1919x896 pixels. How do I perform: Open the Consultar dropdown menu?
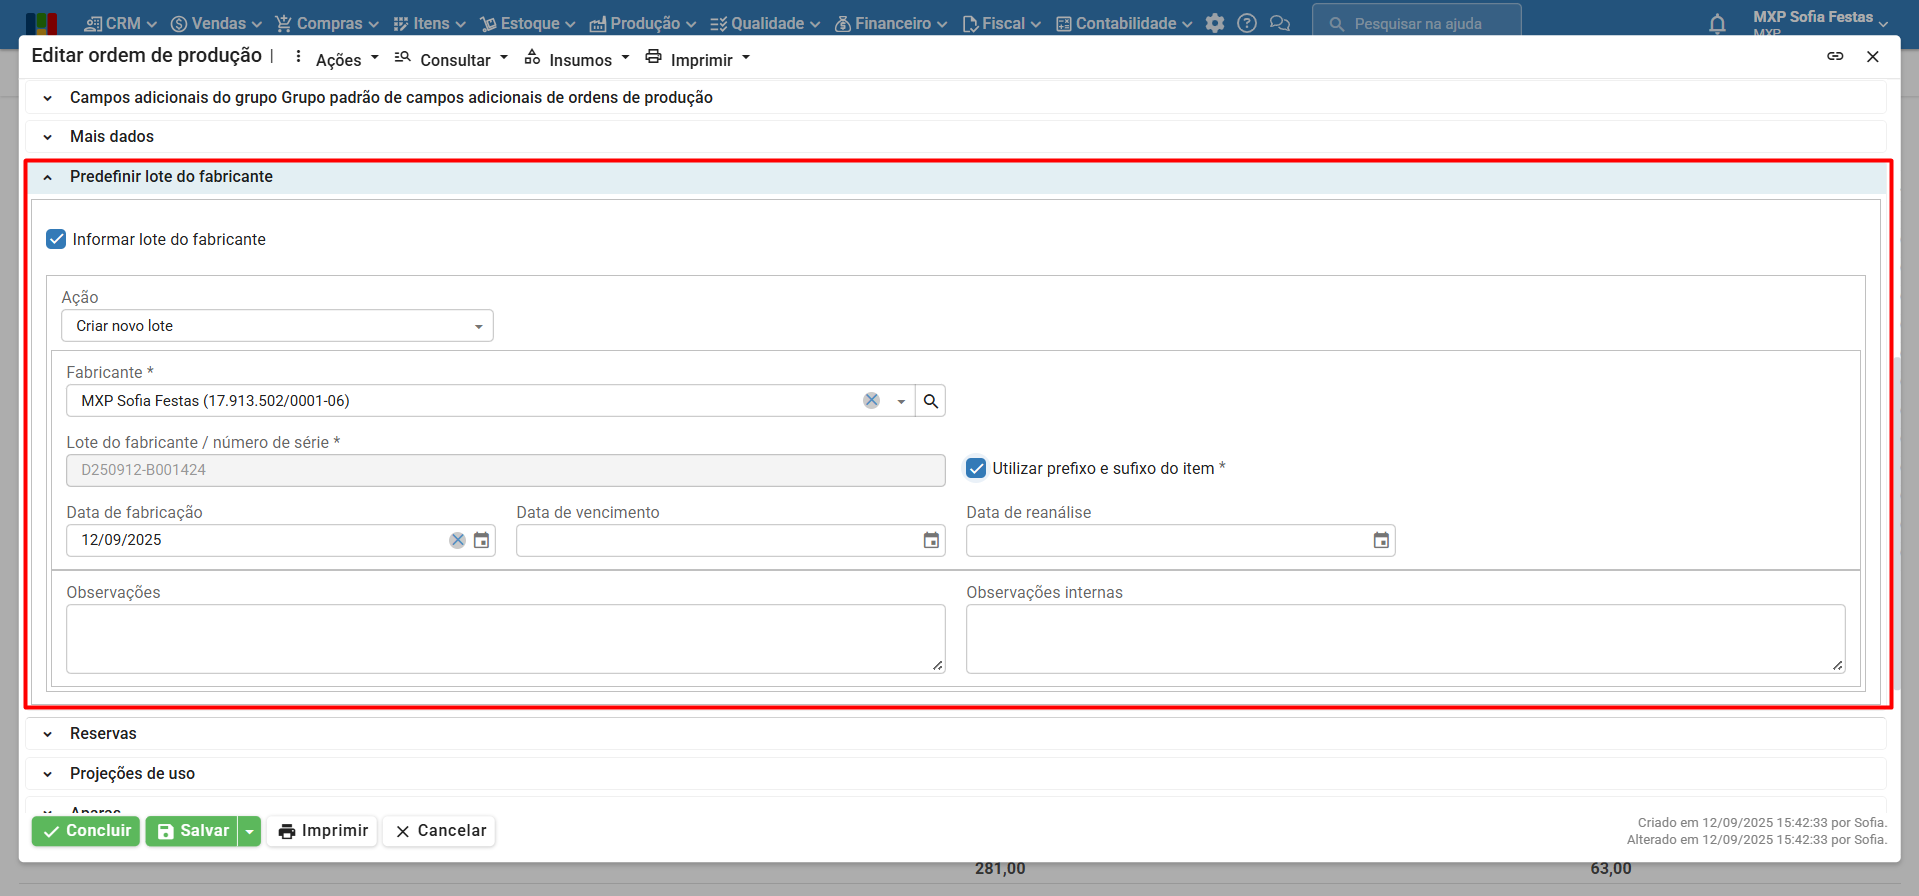click(451, 59)
